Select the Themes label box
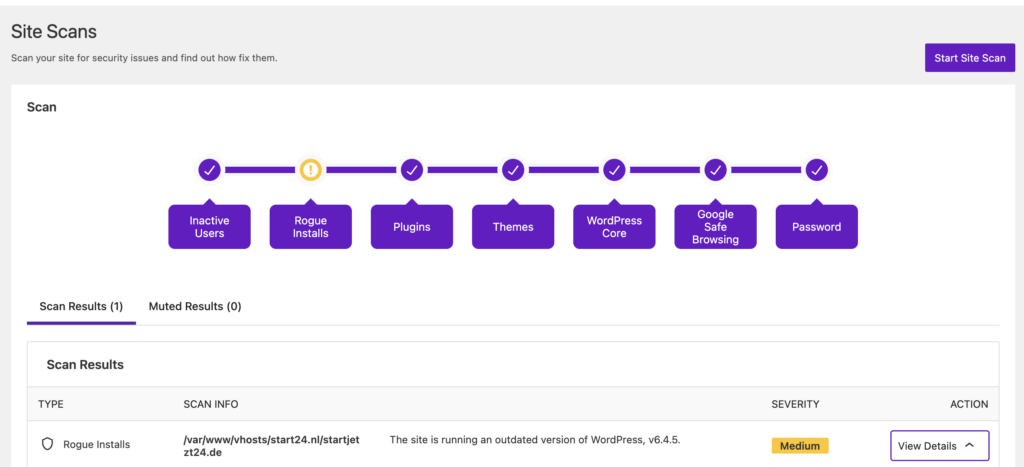Viewport: 1024px width, 467px height. (513, 227)
